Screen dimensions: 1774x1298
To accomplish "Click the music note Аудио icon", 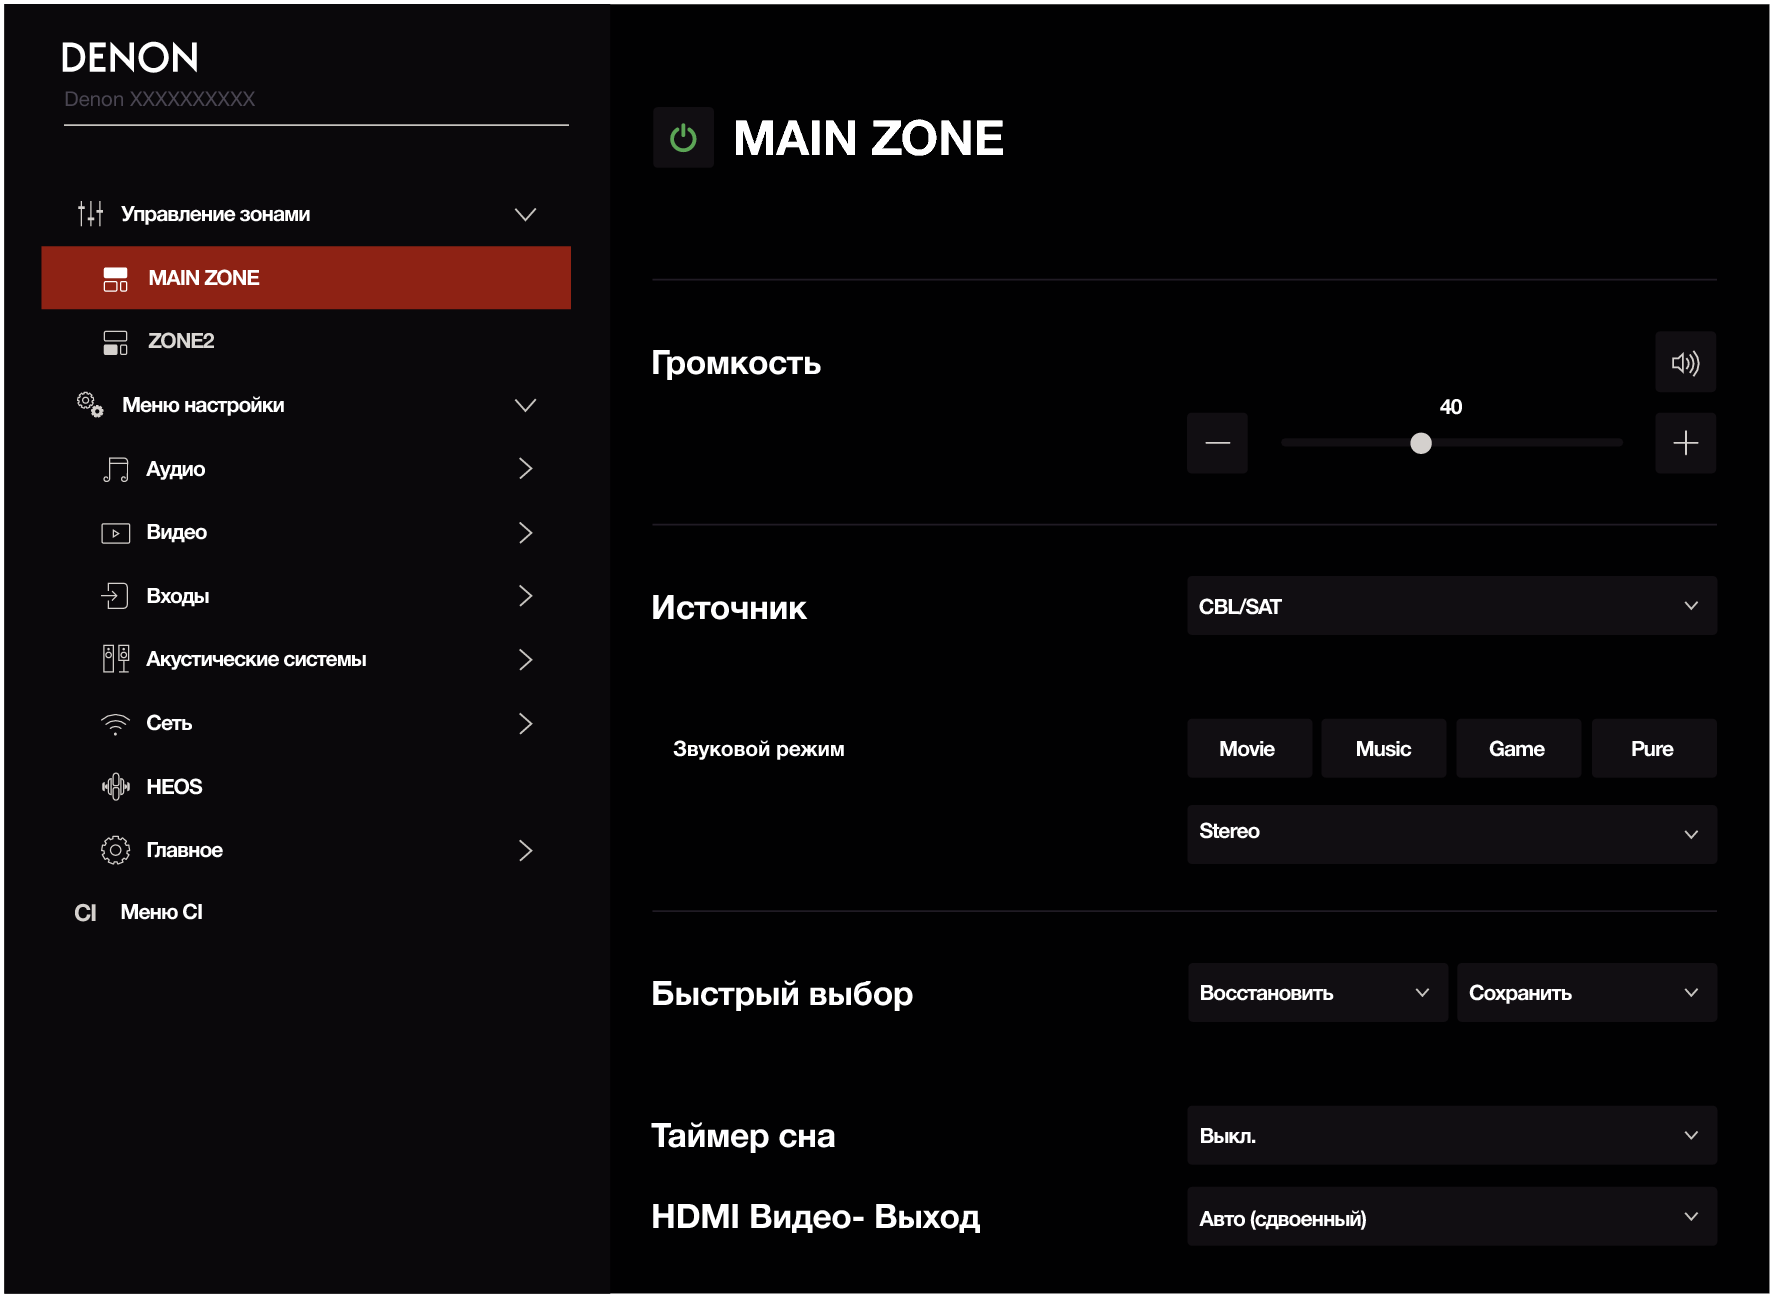I will [x=116, y=469].
